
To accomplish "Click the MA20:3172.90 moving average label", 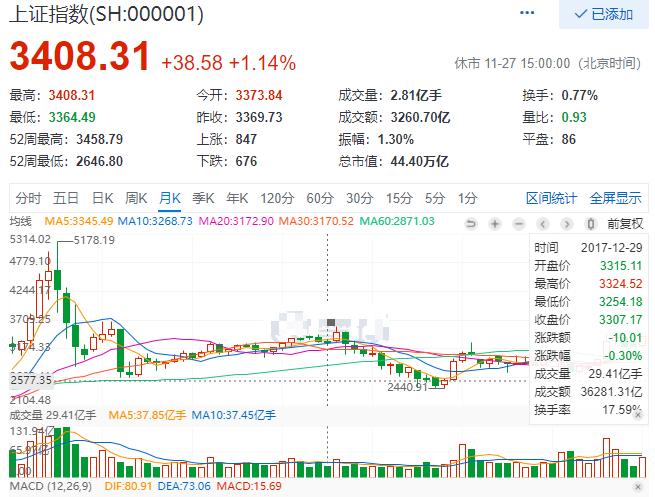I will point(236,221).
